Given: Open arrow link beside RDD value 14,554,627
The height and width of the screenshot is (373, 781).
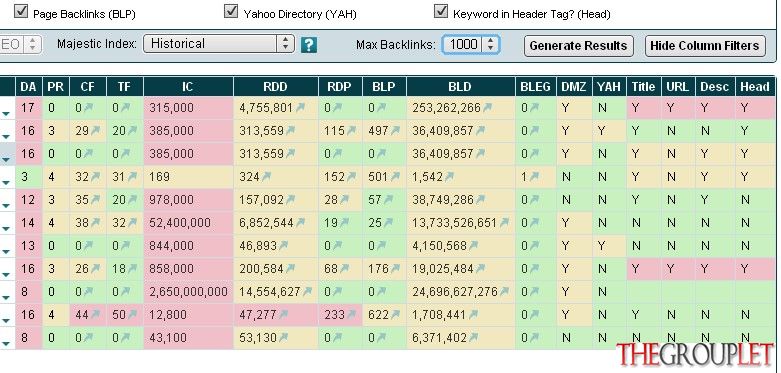Looking at the screenshot, I should click(x=307, y=292).
